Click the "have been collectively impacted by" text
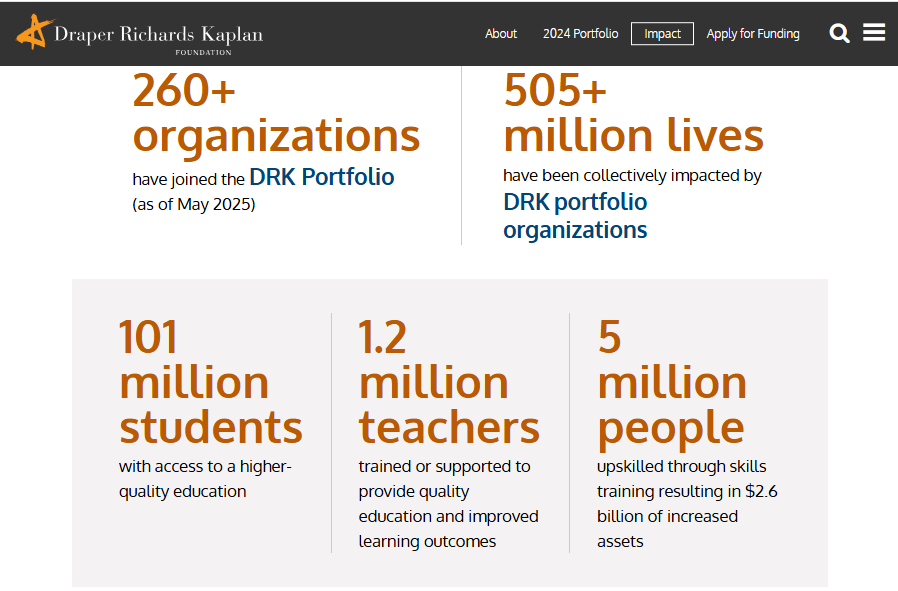 click(x=632, y=175)
